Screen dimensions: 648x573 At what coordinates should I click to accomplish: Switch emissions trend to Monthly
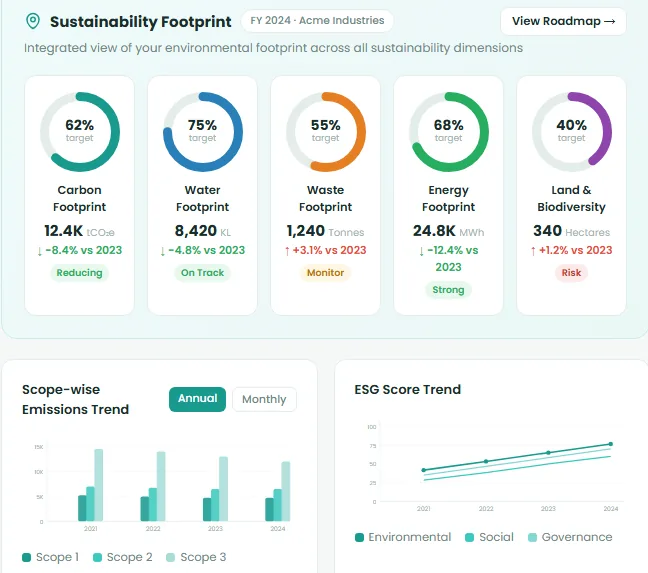pyautogui.click(x=264, y=399)
